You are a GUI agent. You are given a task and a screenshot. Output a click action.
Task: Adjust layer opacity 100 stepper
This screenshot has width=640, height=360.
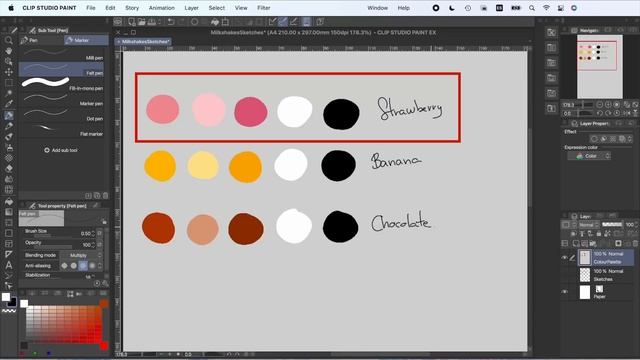636,224
